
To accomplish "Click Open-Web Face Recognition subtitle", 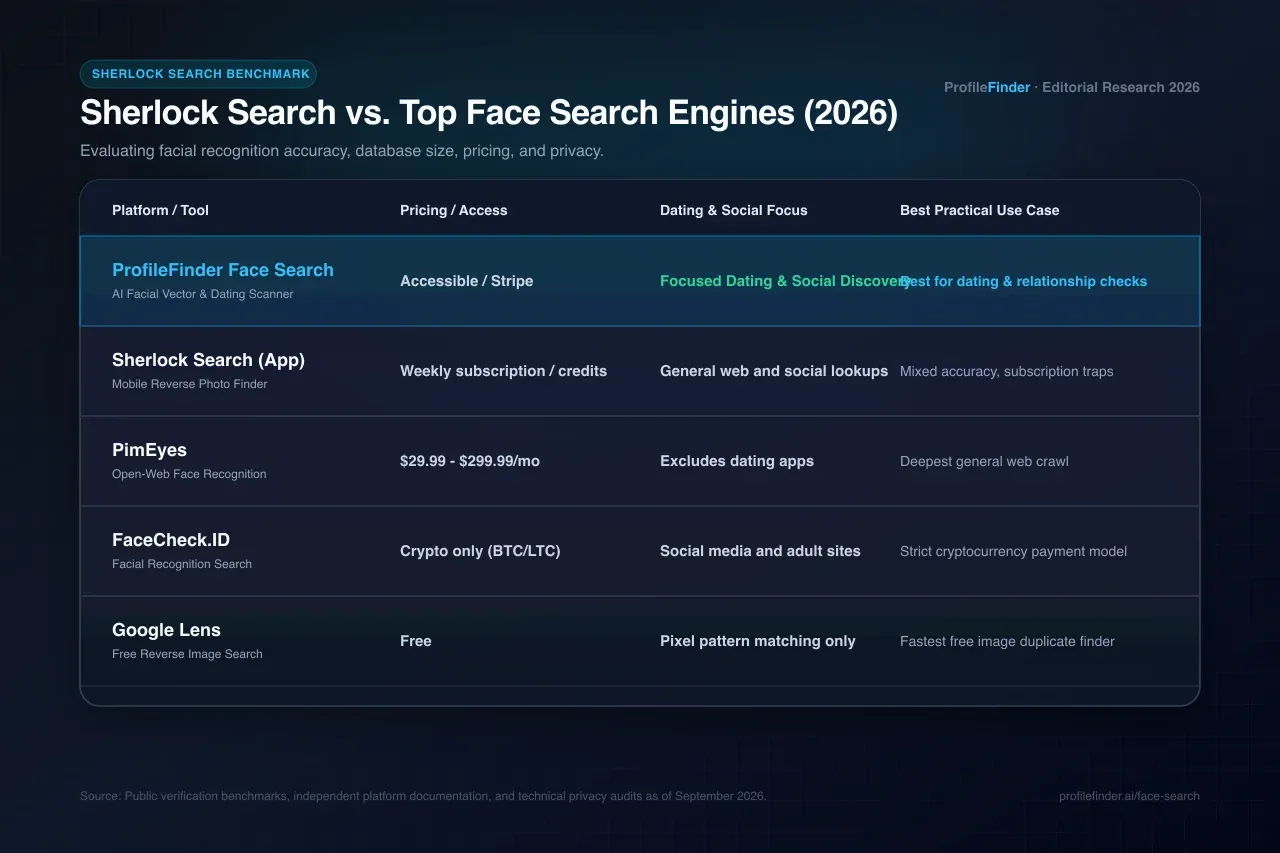I will pyautogui.click(x=189, y=474).
